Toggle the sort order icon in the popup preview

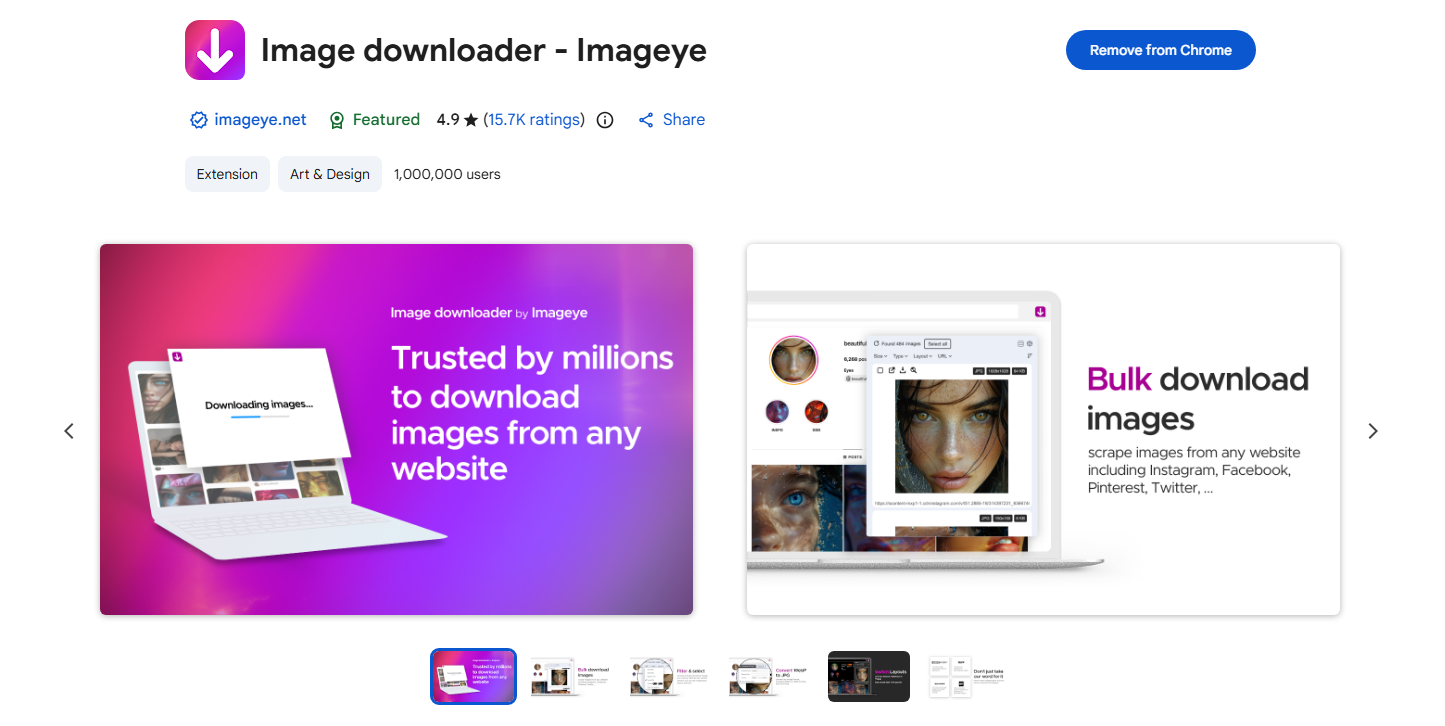(x=1030, y=355)
